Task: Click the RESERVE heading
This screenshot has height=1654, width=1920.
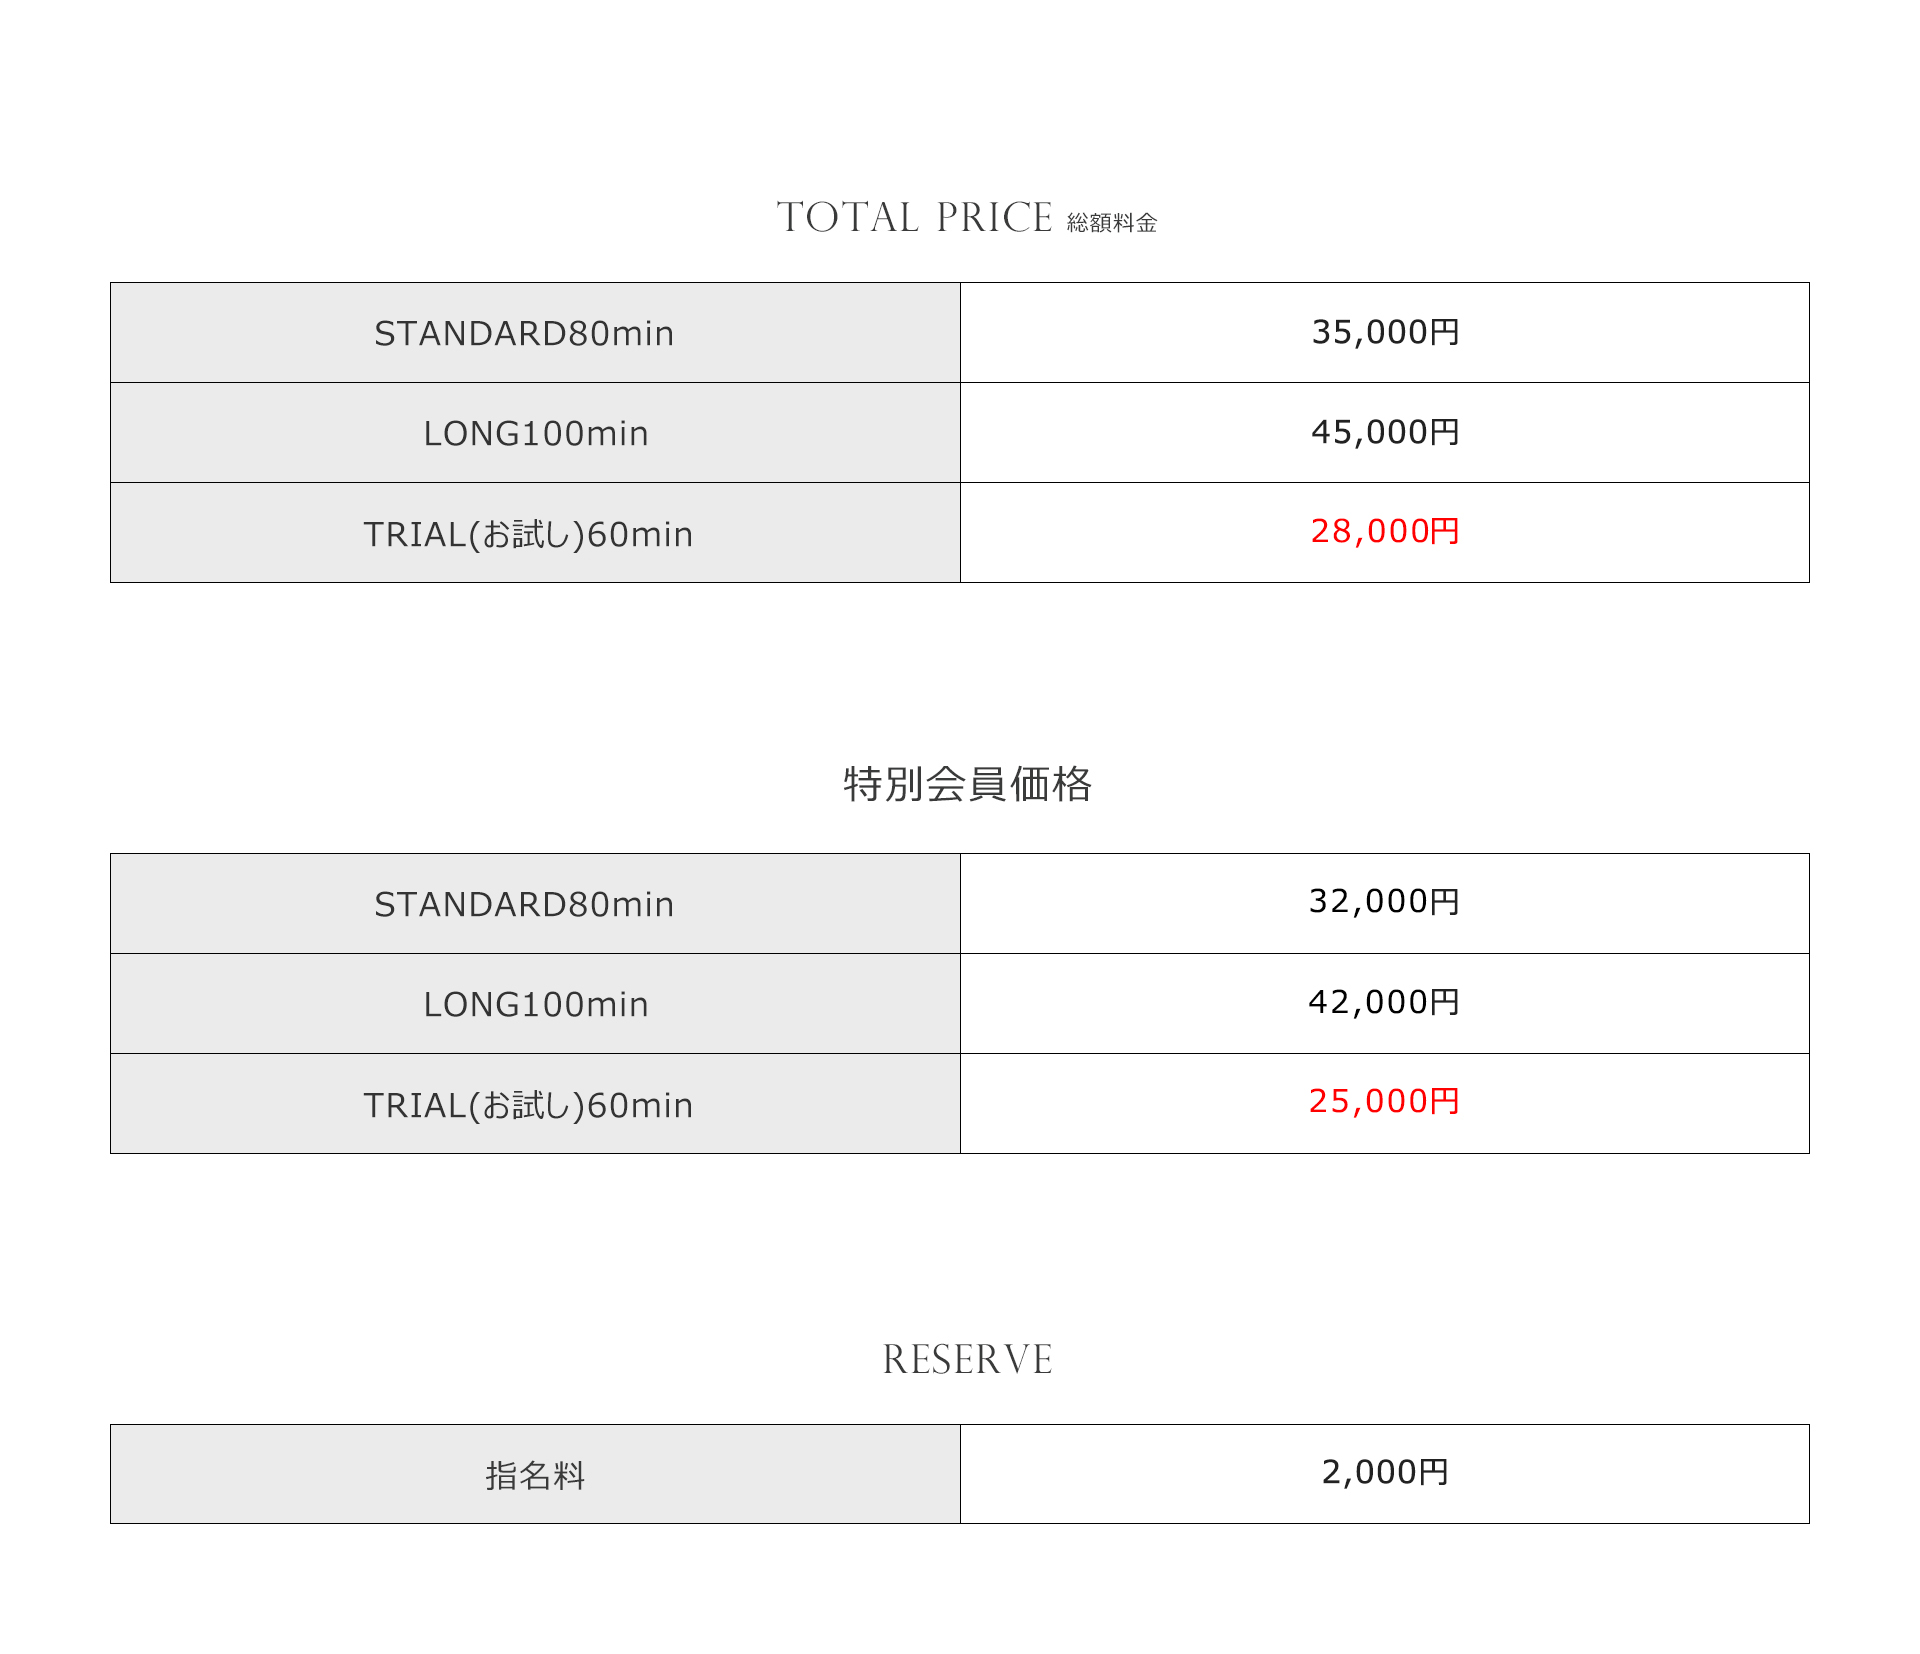Action: (x=967, y=1360)
